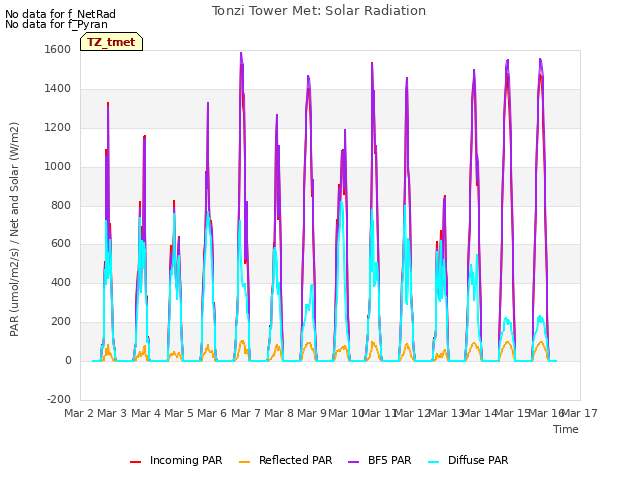
Task: Click the Mar 7 peak of BF5 PAR curve
Action: (x=241, y=53)
